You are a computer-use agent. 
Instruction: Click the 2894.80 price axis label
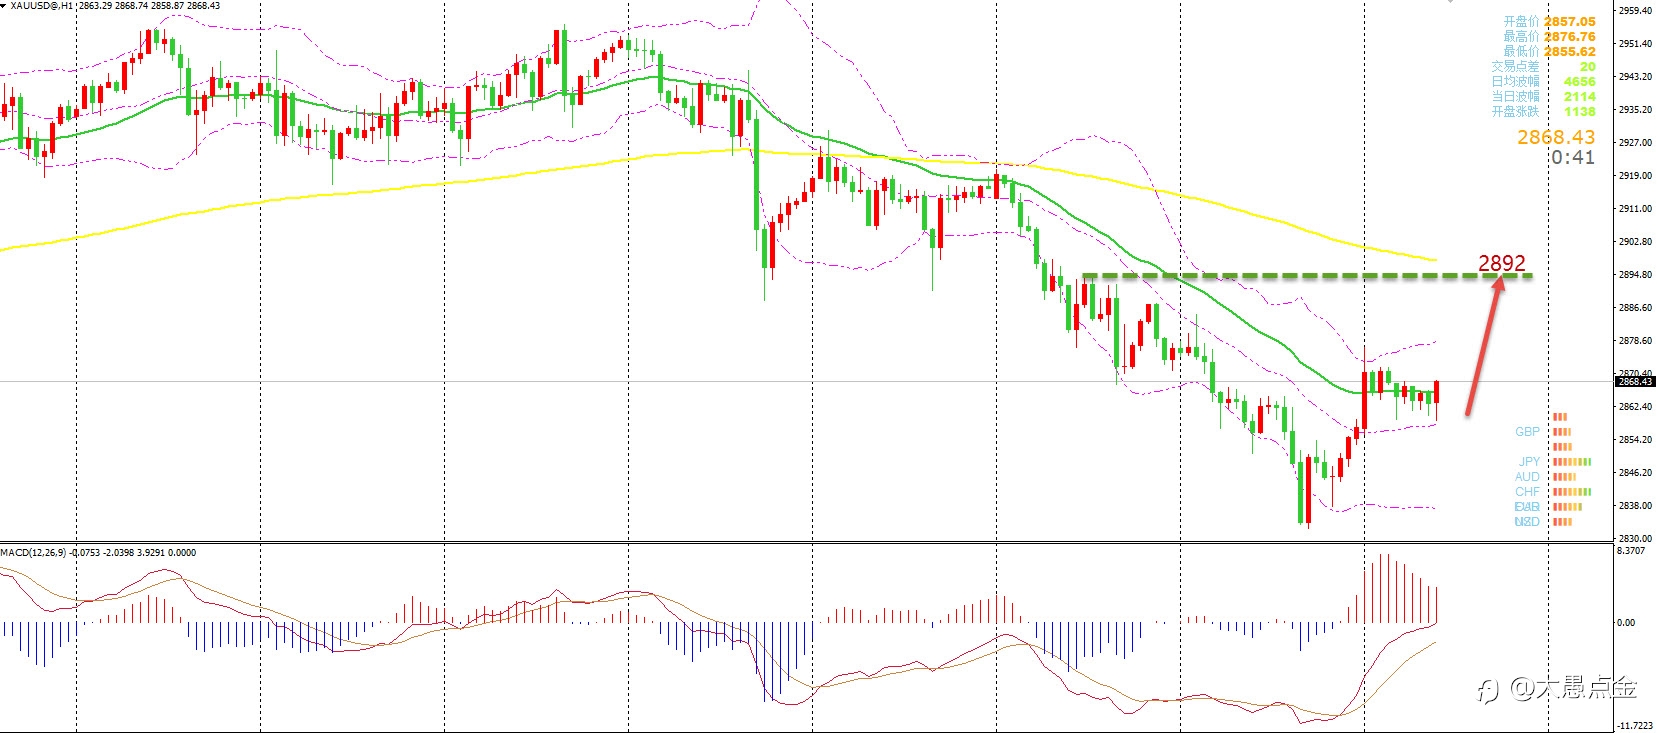(x=1634, y=275)
